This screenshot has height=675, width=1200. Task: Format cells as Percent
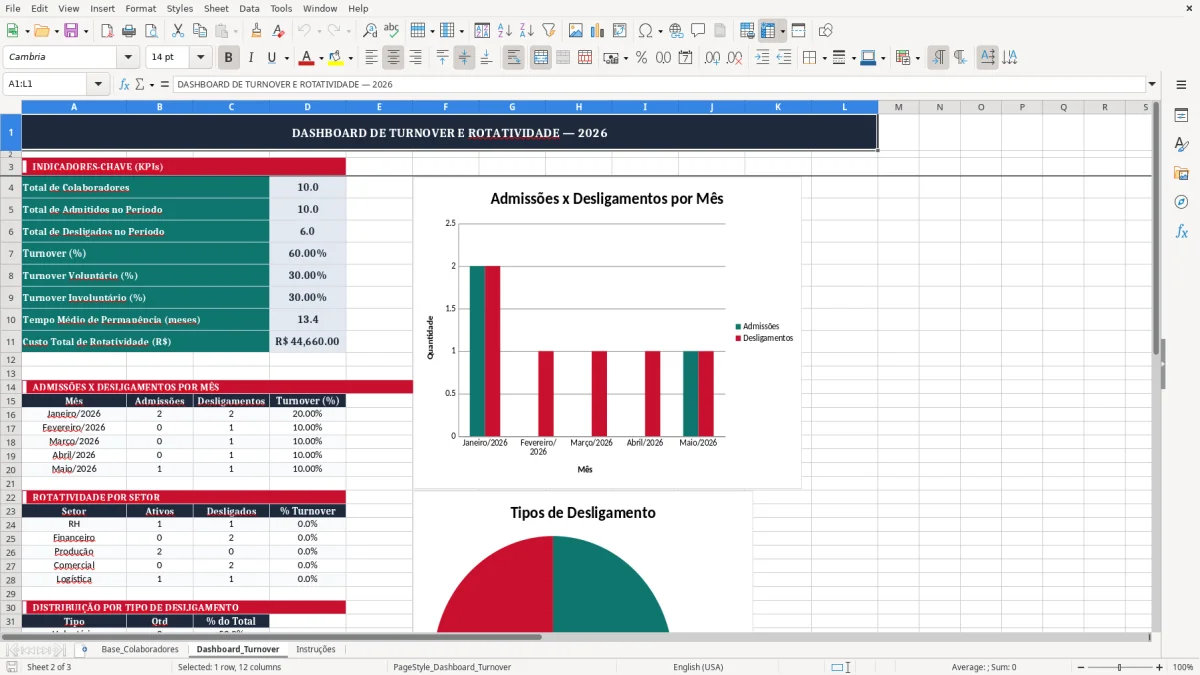tap(641, 58)
